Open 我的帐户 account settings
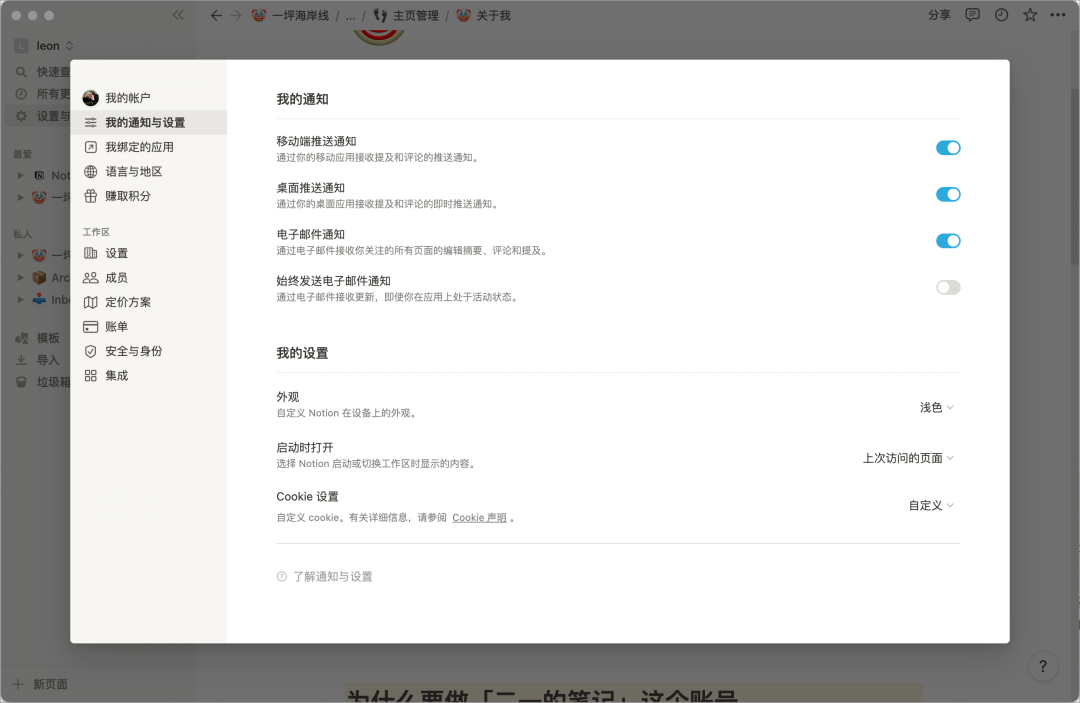Screen dimensions: 1080x703 click(x=149, y=98)
